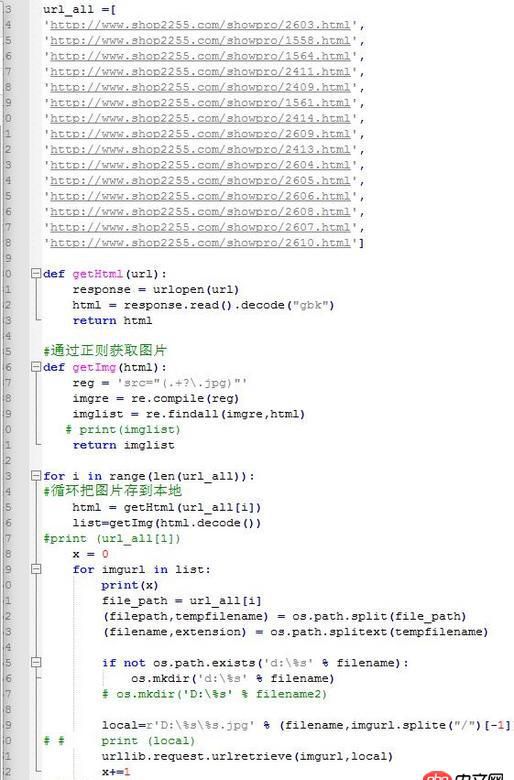Click the 'imglist = re.findall(imgre,html)' line
Viewport: 514px width, 780px height.
click(189, 414)
